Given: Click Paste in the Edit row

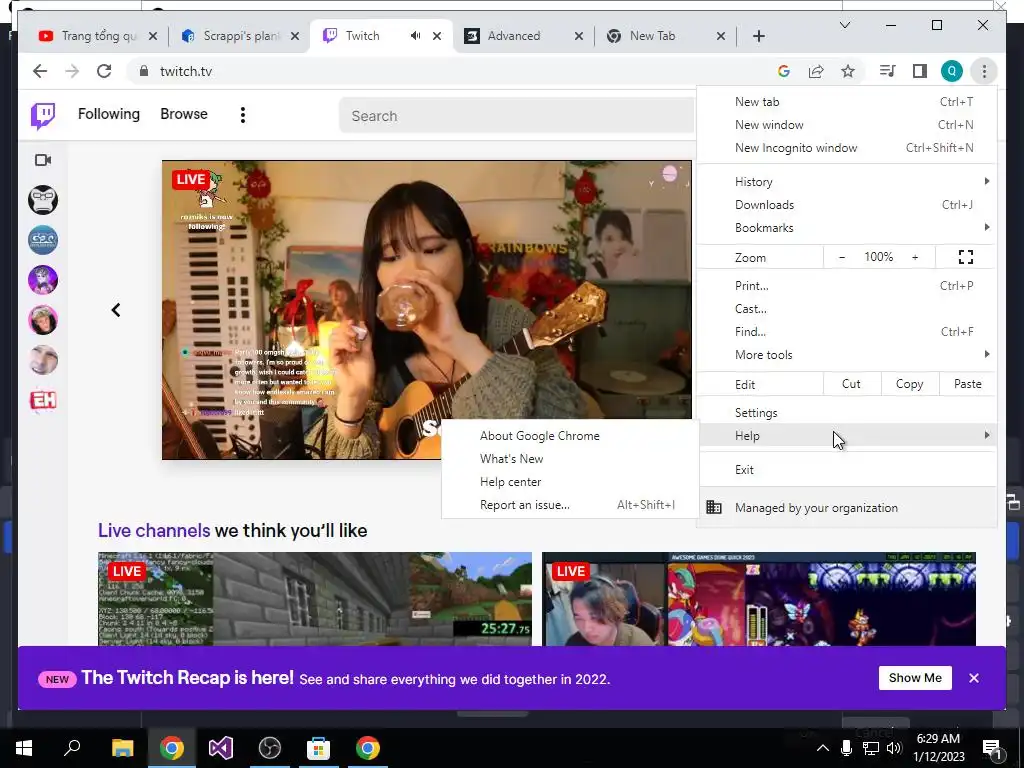Looking at the screenshot, I should coord(968,384).
